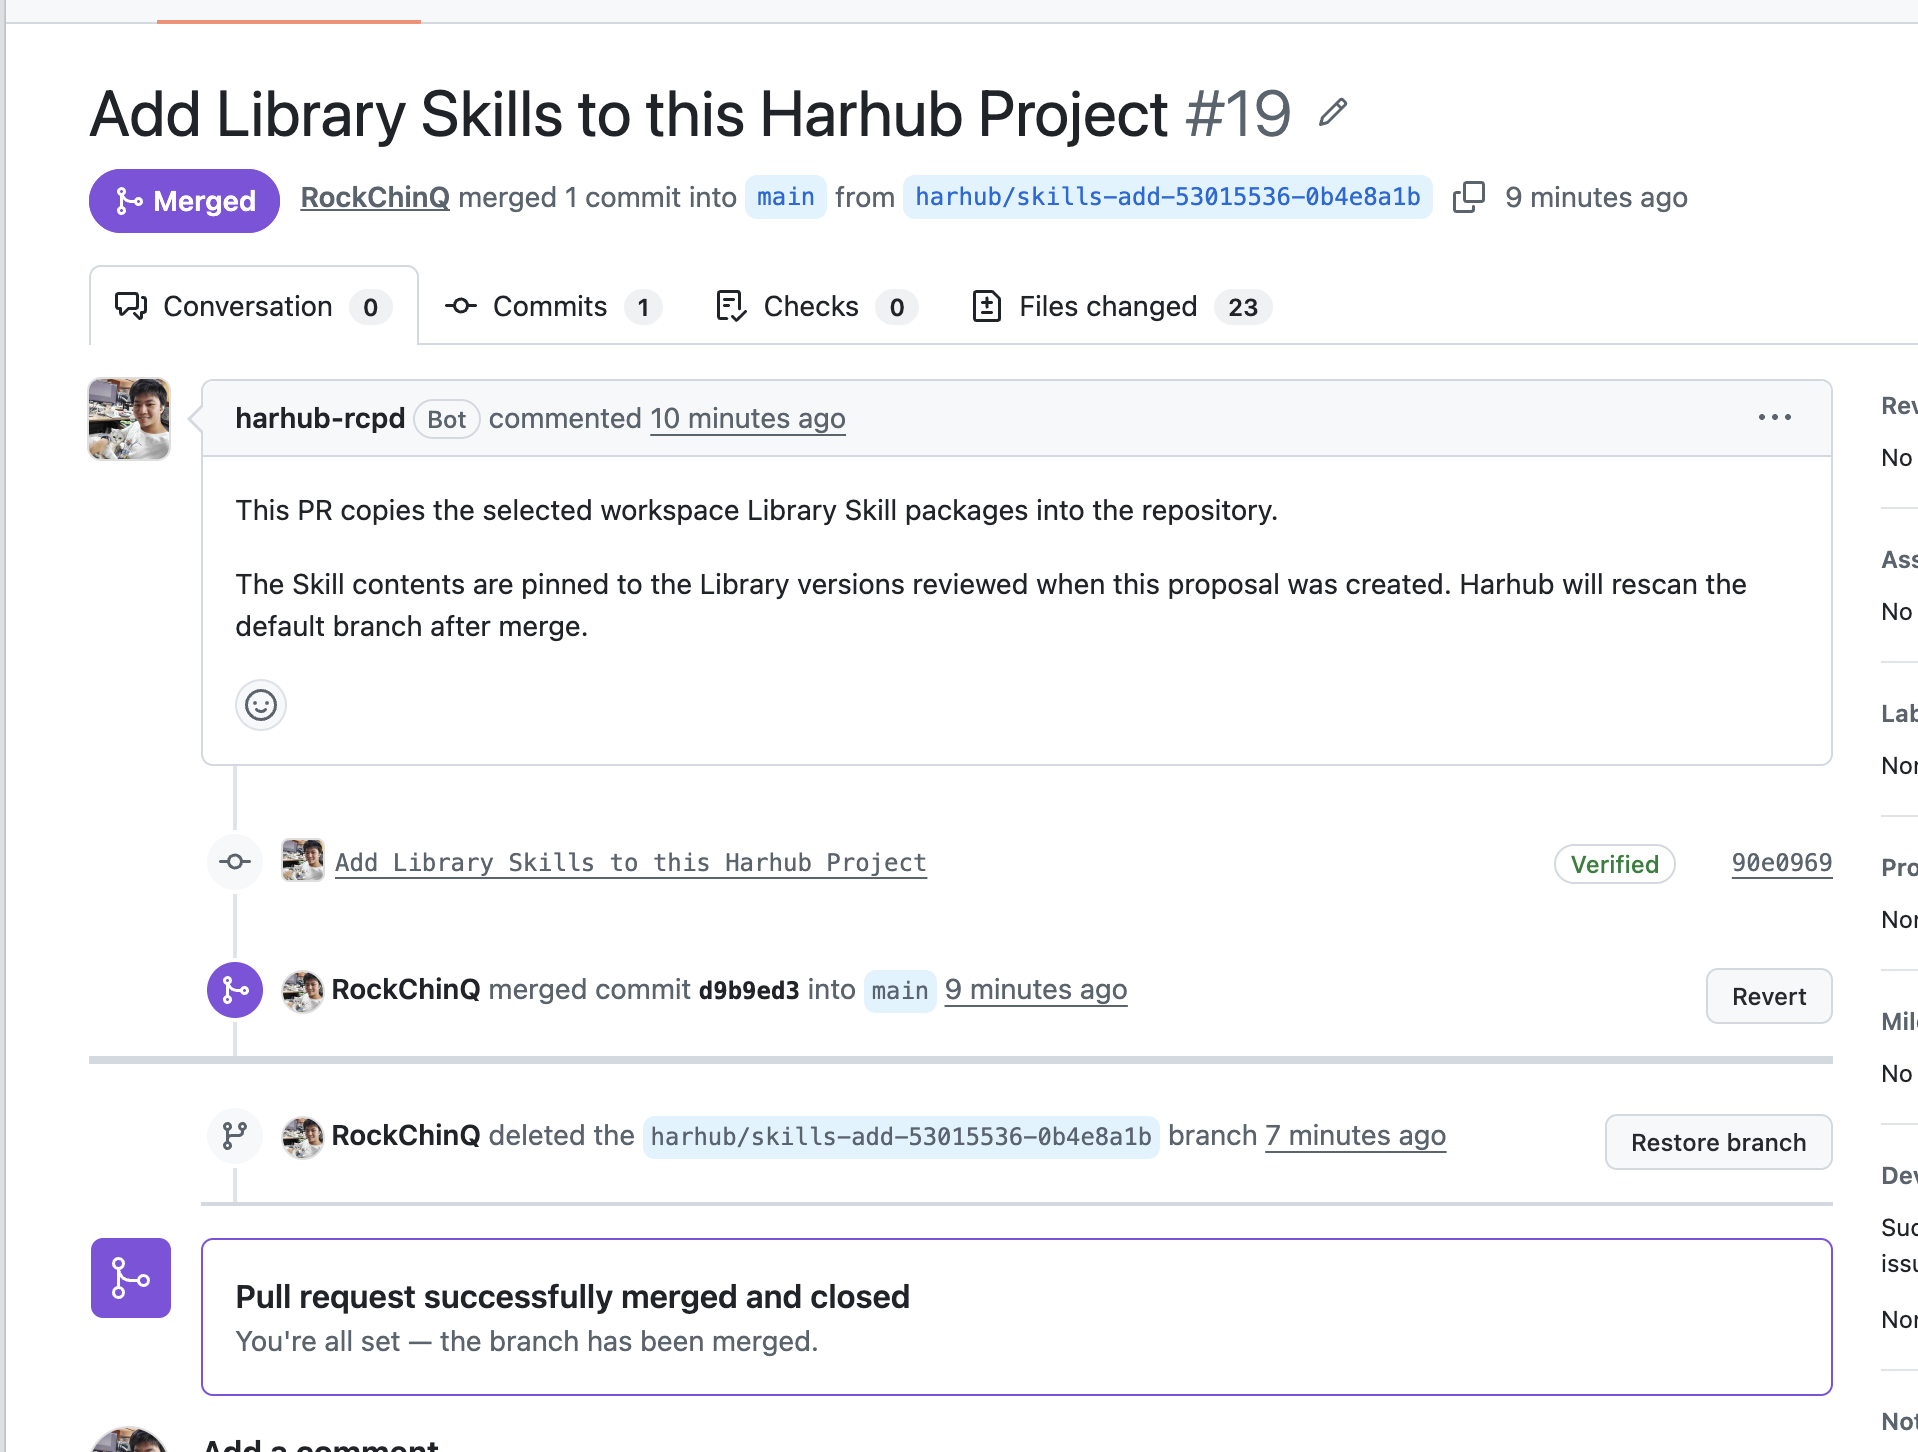This screenshot has width=1918, height=1452.
Task: Click RockChinQ avatar in the branch deleted event
Action: tap(302, 1136)
